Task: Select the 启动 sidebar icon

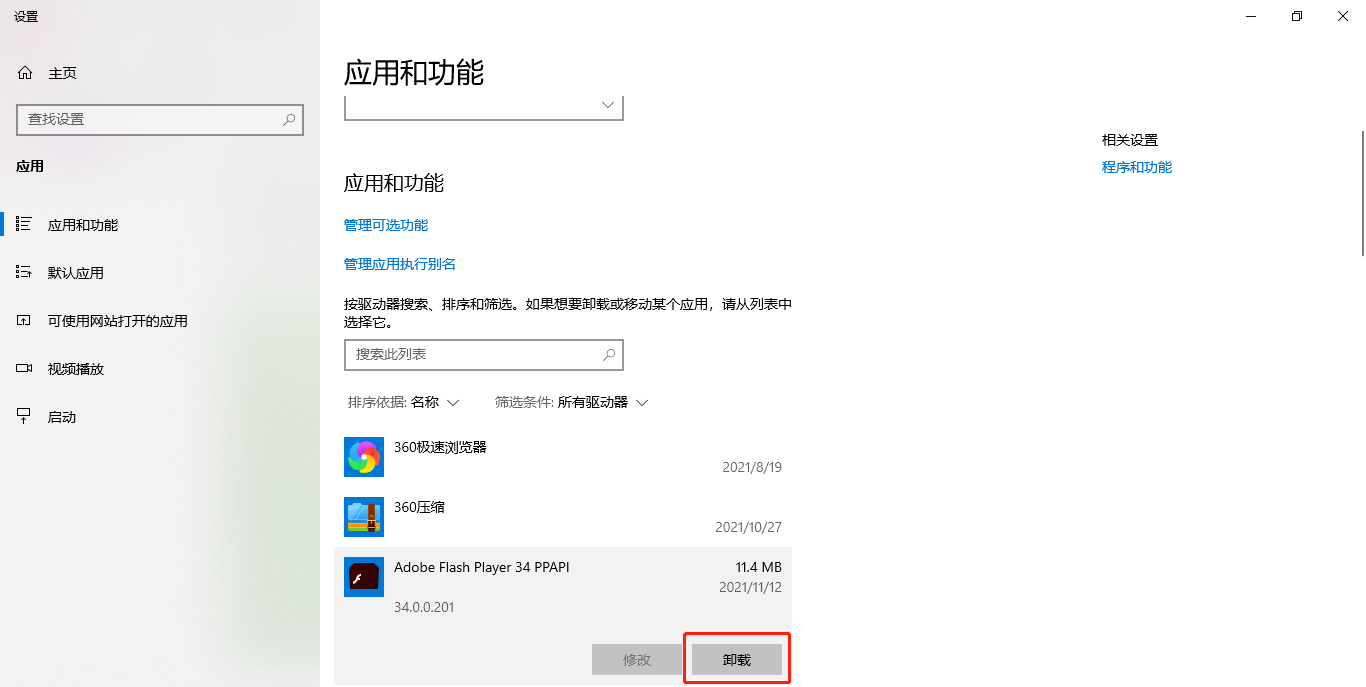Action: [x=24, y=416]
